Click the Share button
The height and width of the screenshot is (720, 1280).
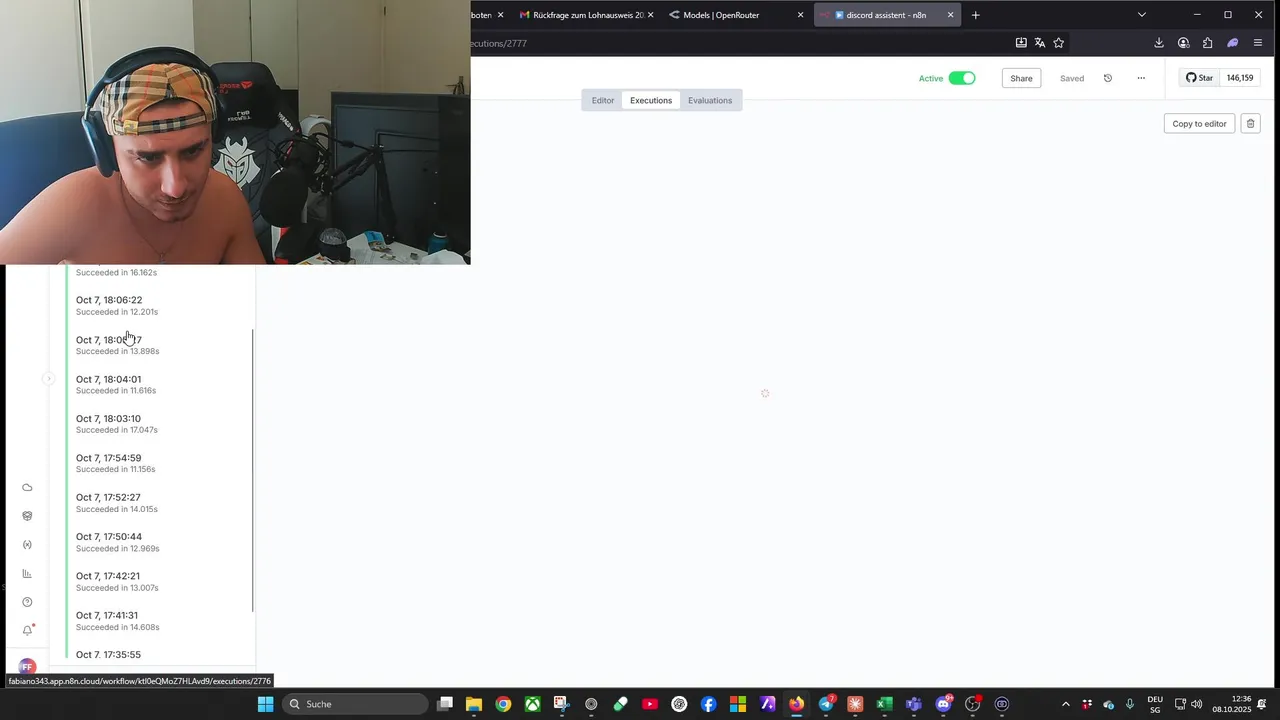[x=1021, y=78]
